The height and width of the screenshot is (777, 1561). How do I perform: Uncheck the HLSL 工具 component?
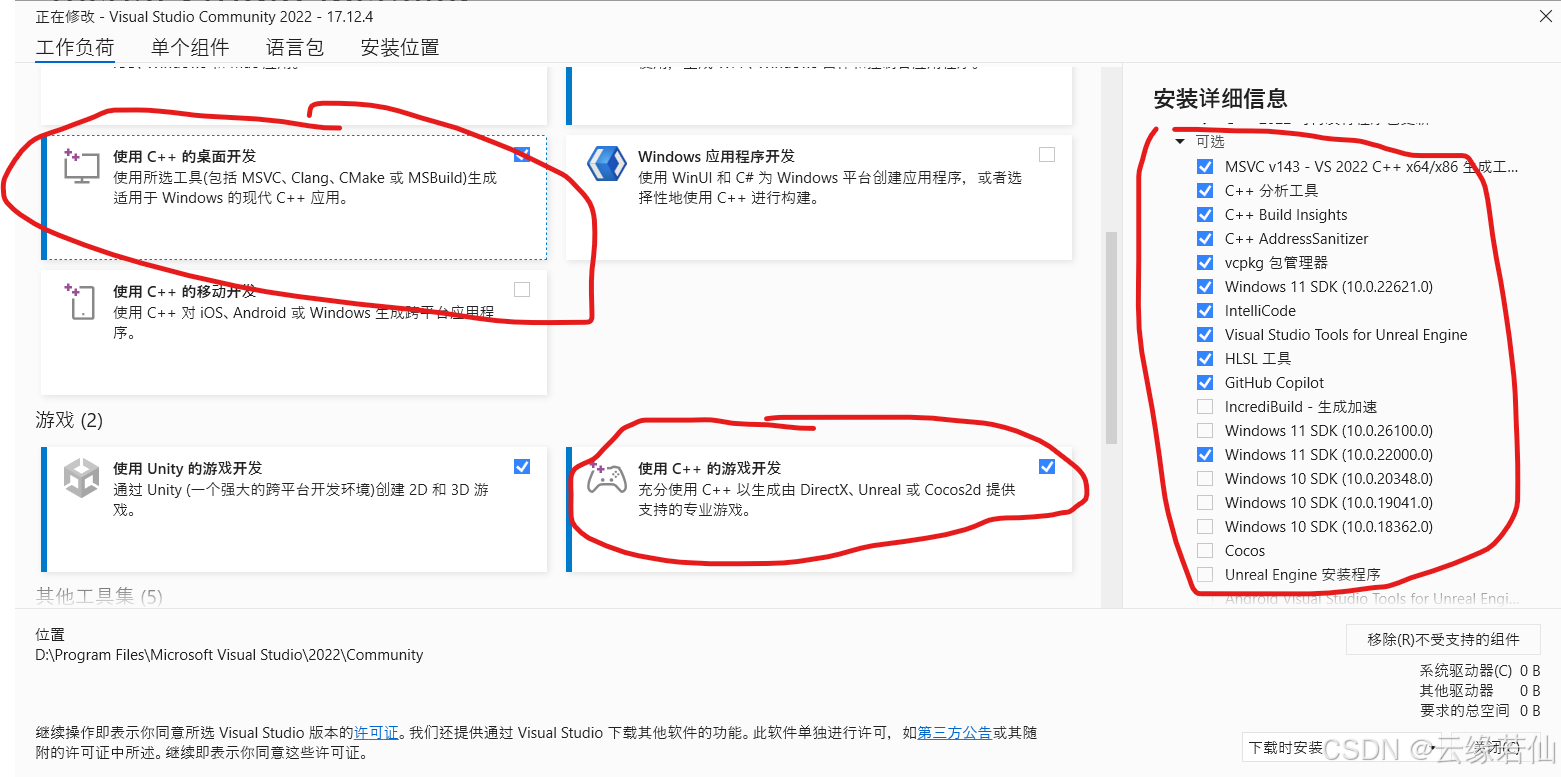[x=1205, y=358]
